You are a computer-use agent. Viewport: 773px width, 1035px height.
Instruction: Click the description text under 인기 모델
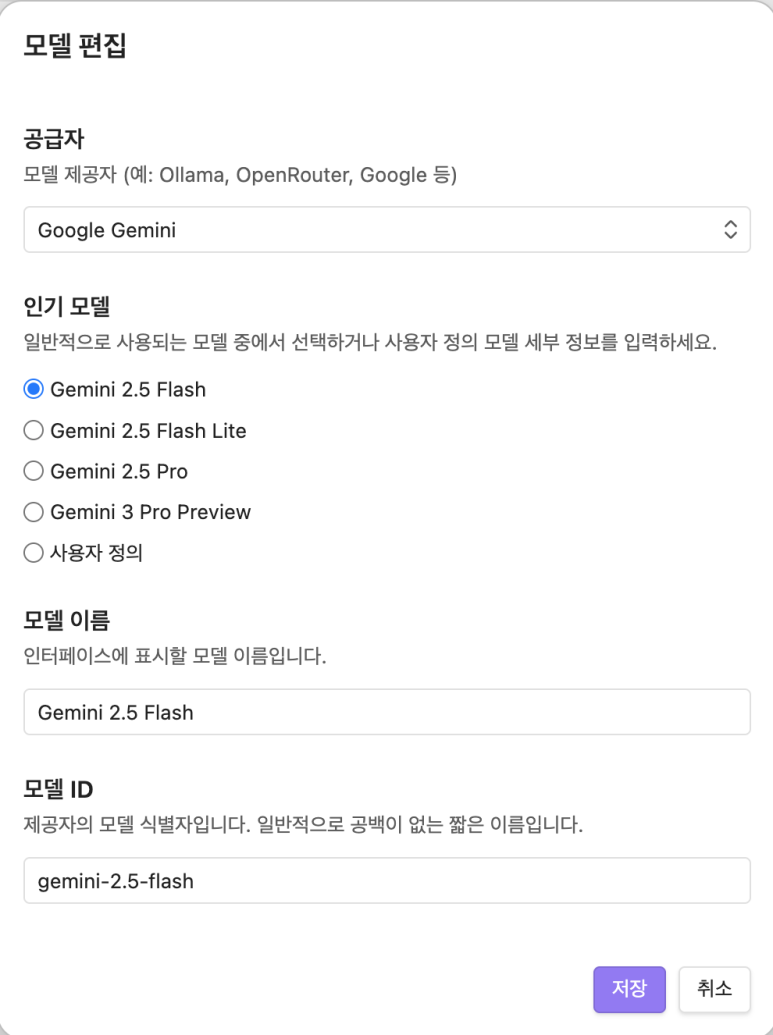pyautogui.click(x=370, y=342)
